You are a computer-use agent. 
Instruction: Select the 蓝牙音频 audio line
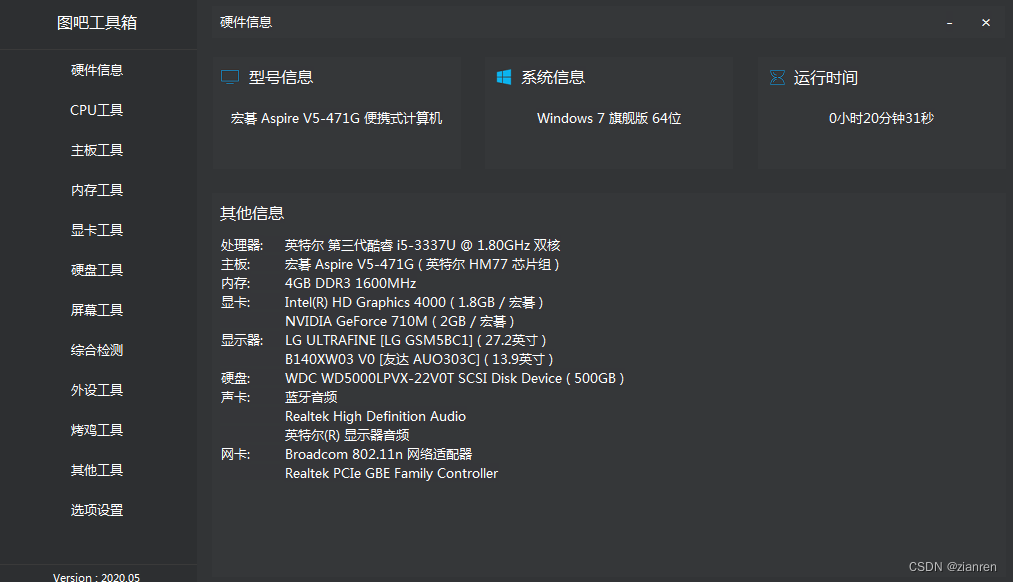pos(311,397)
